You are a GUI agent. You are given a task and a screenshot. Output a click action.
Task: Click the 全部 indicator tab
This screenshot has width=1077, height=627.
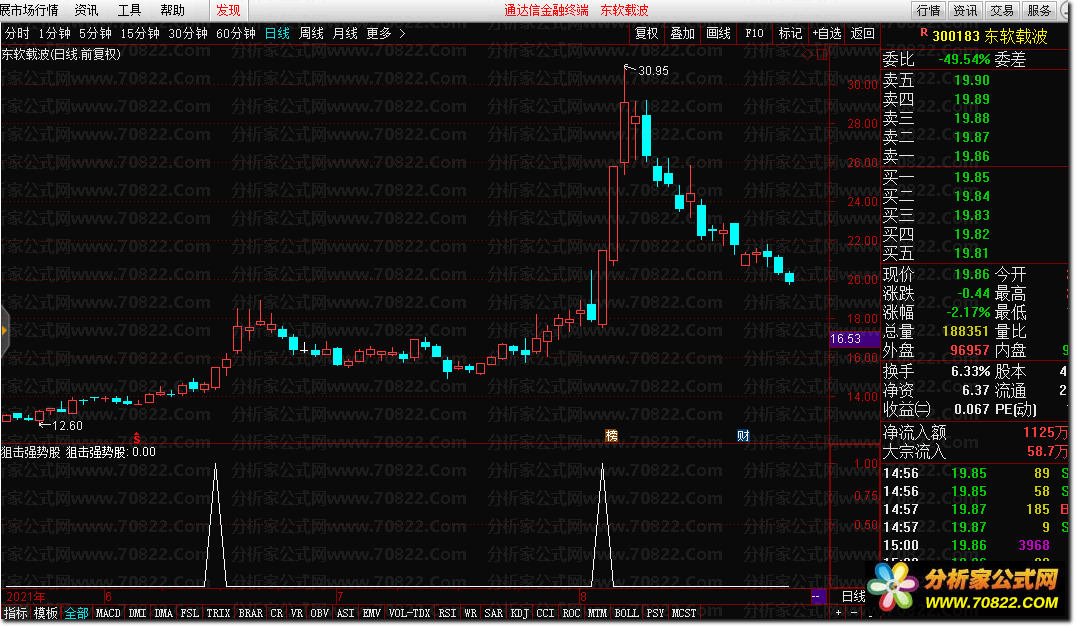[76, 613]
